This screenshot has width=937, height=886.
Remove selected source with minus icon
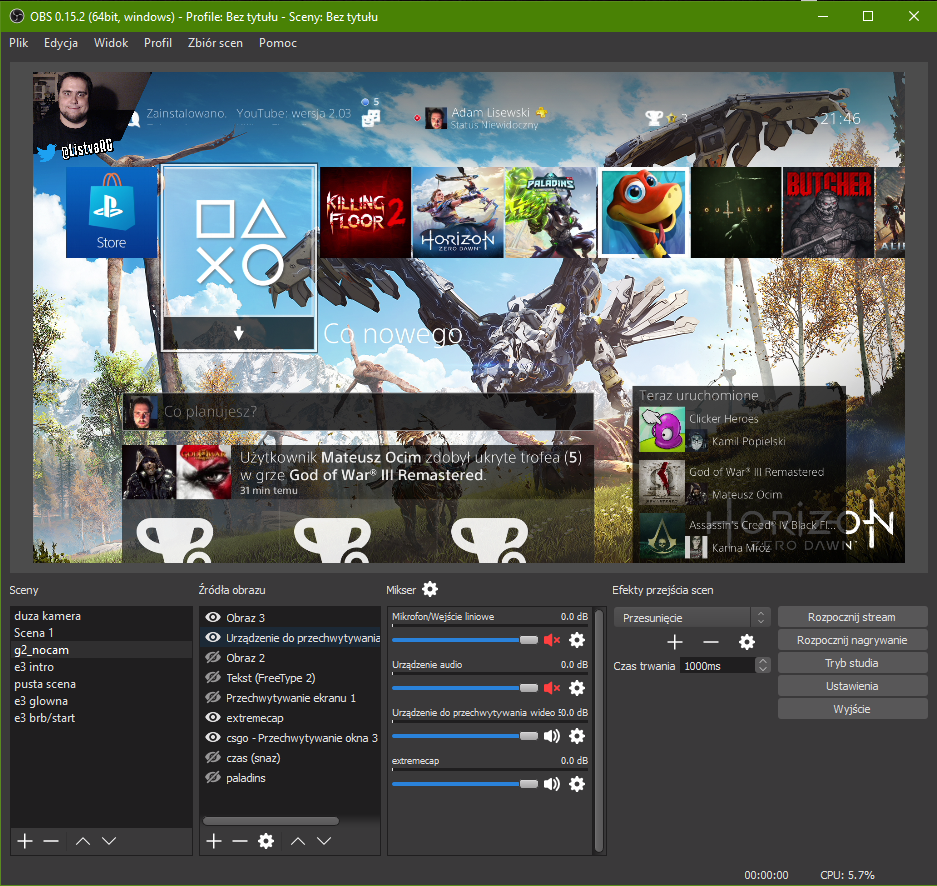click(x=240, y=841)
